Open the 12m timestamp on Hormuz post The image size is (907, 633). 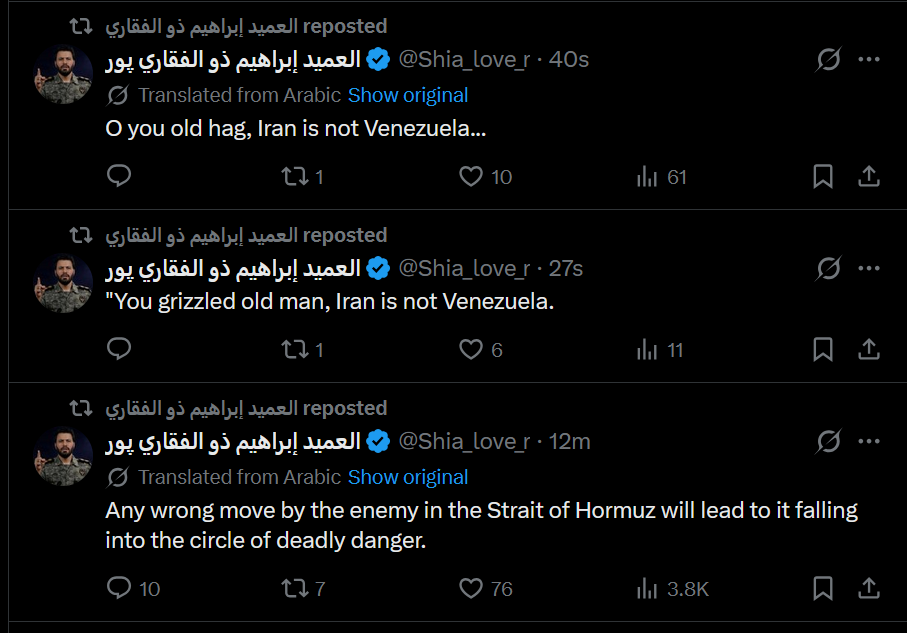[x=570, y=441]
